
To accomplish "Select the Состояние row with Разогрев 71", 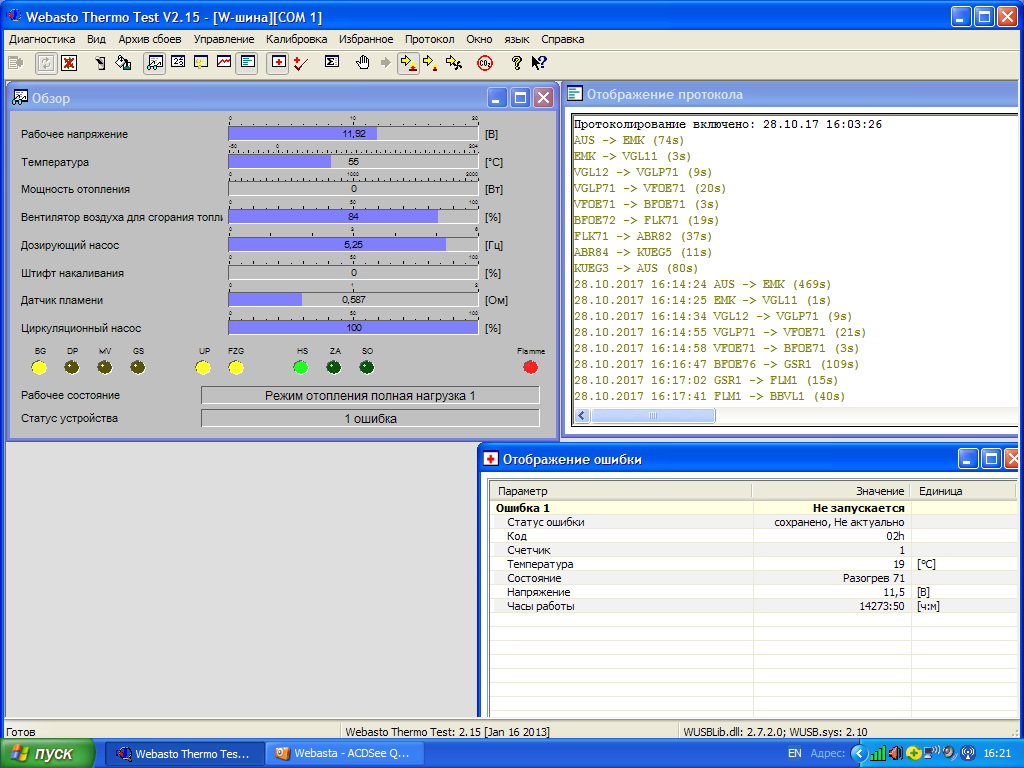I will click(x=753, y=578).
